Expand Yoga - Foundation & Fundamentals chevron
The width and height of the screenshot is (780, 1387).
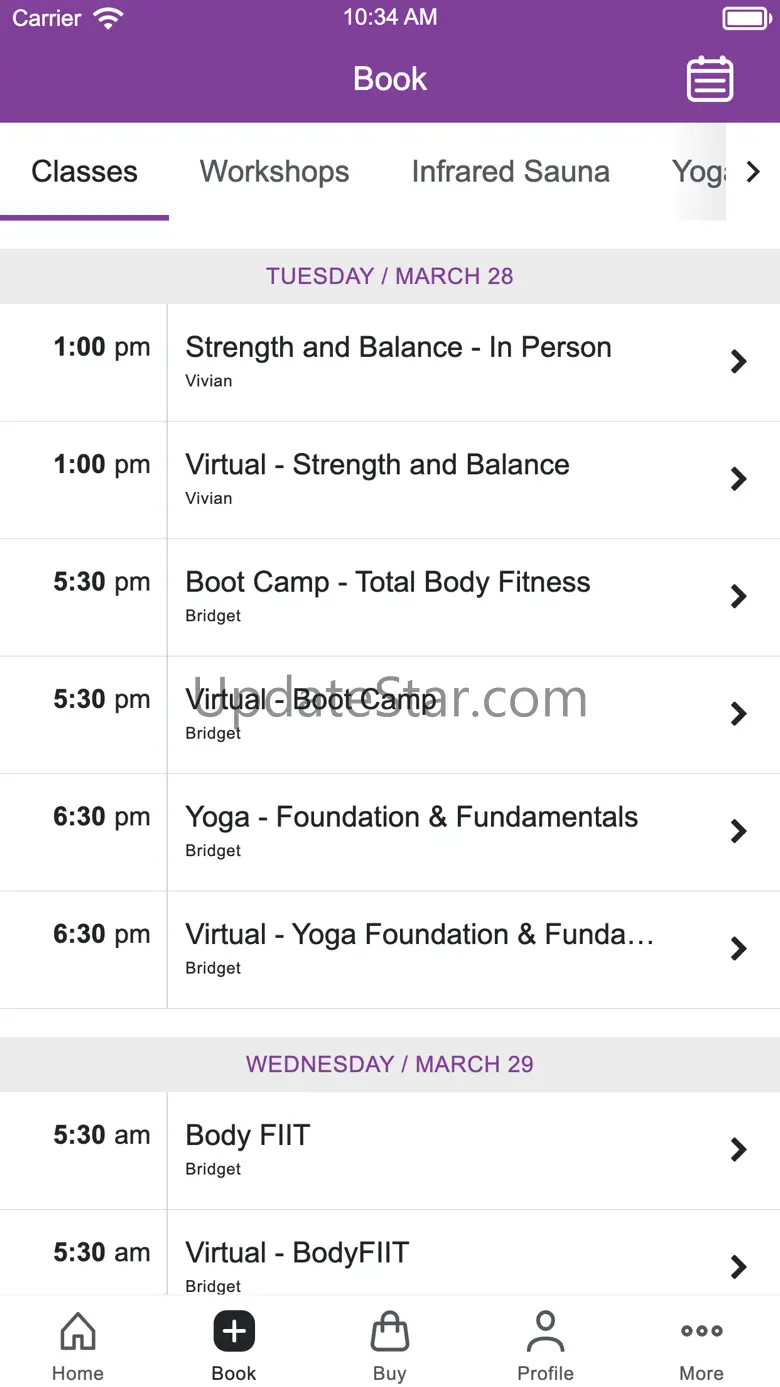coord(738,831)
